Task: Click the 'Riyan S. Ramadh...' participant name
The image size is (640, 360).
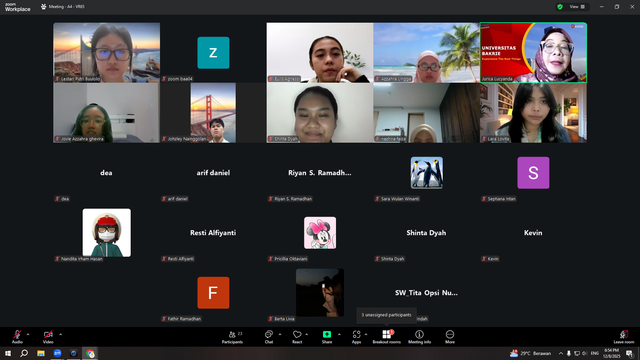Action: coord(320,173)
